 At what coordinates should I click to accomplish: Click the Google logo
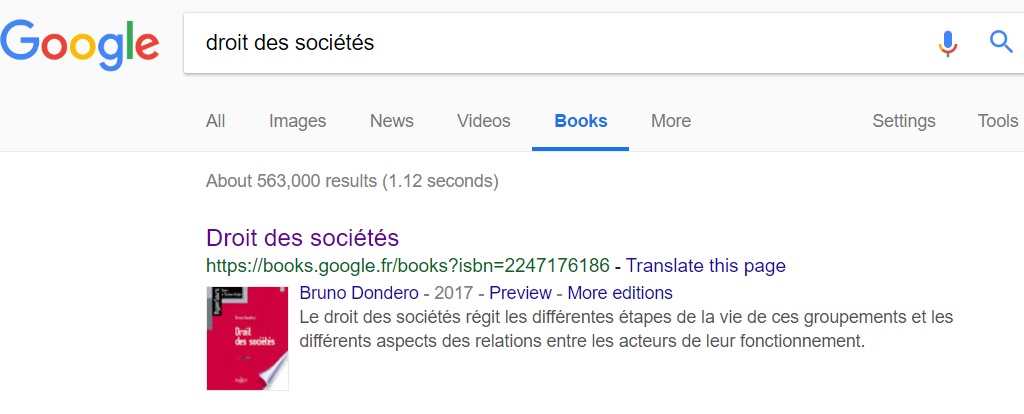point(80,44)
